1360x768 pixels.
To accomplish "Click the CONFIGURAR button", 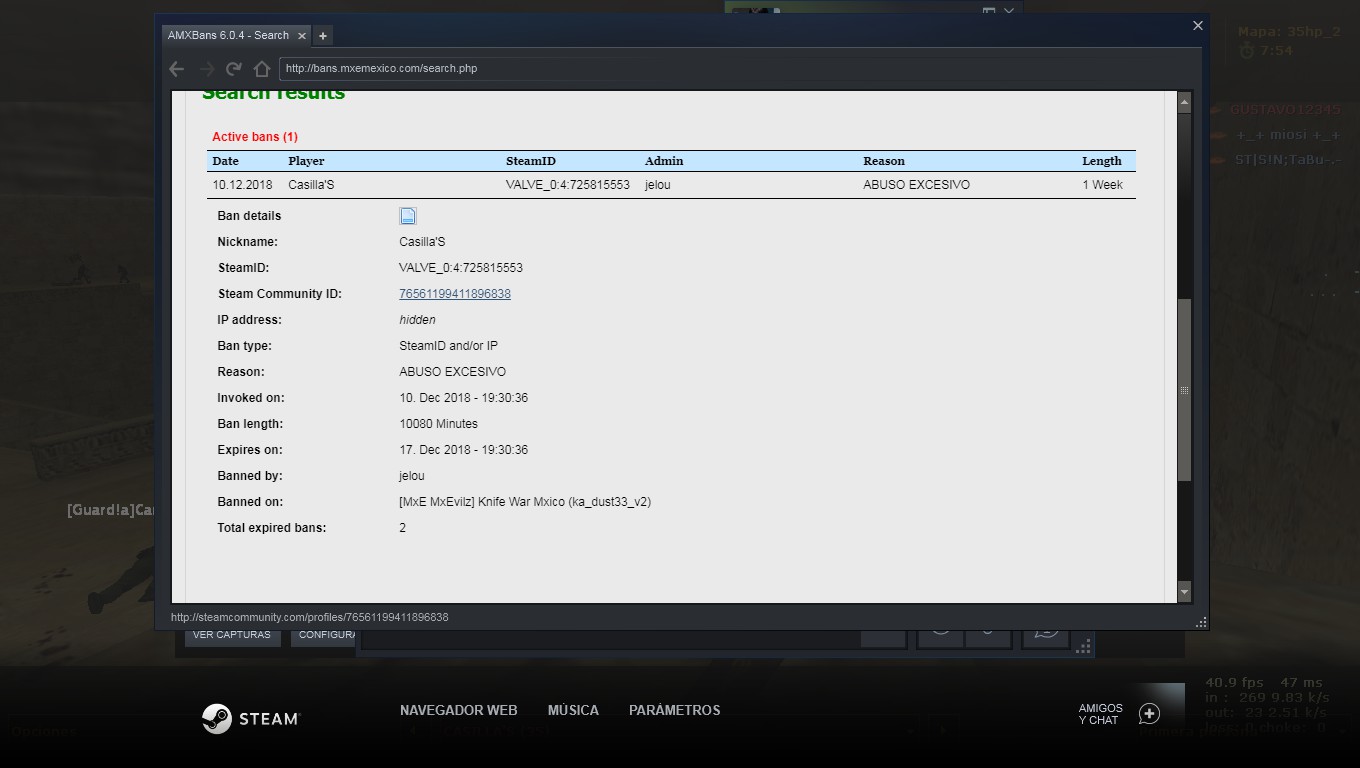I will [324, 635].
